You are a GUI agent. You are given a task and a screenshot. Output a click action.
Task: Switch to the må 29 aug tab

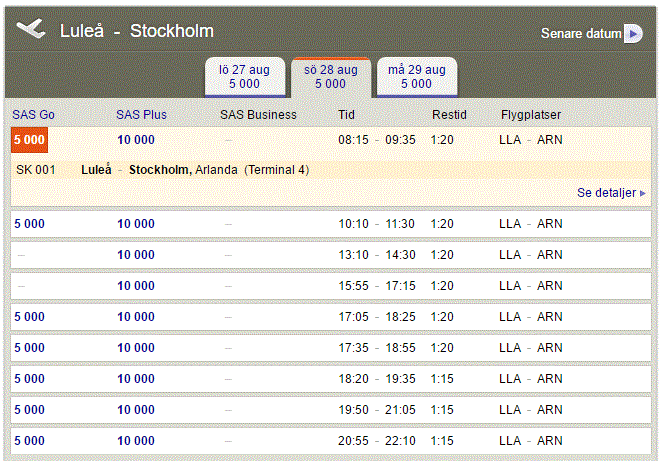pyautogui.click(x=416, y=76)
